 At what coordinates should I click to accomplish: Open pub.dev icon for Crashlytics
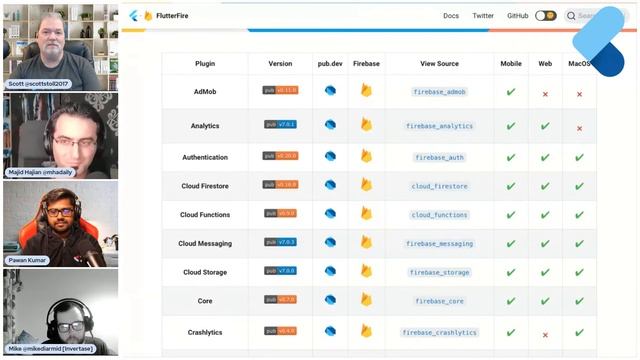pos(330,331)
